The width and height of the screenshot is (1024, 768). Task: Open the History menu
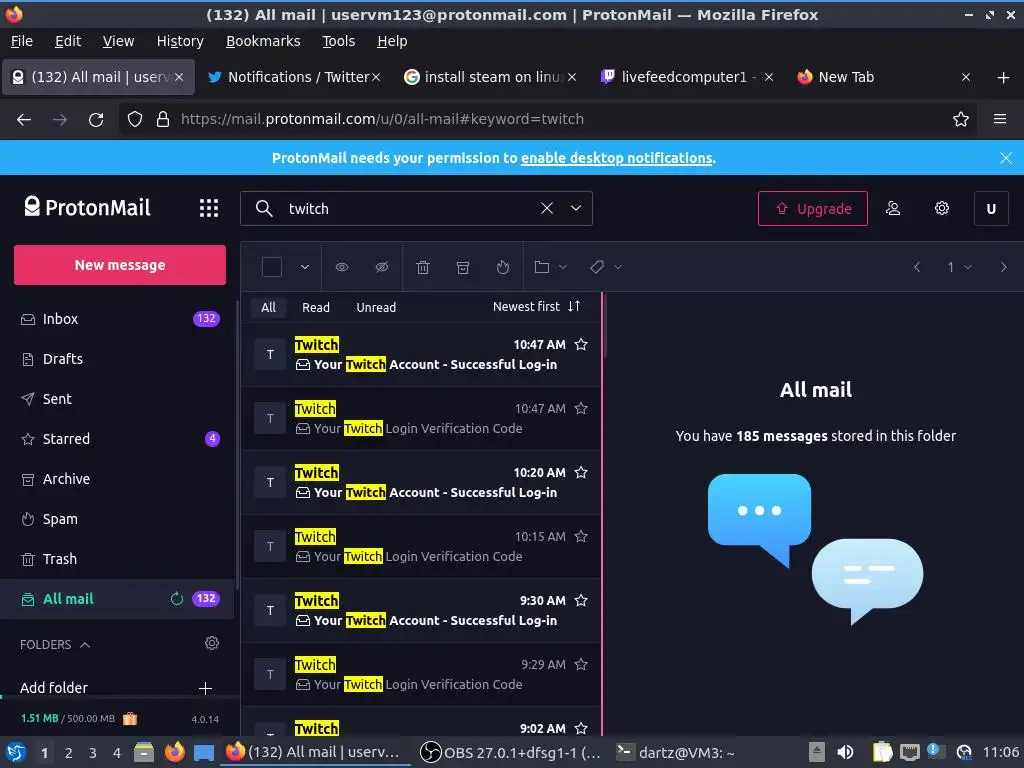(x=180, y=41)
